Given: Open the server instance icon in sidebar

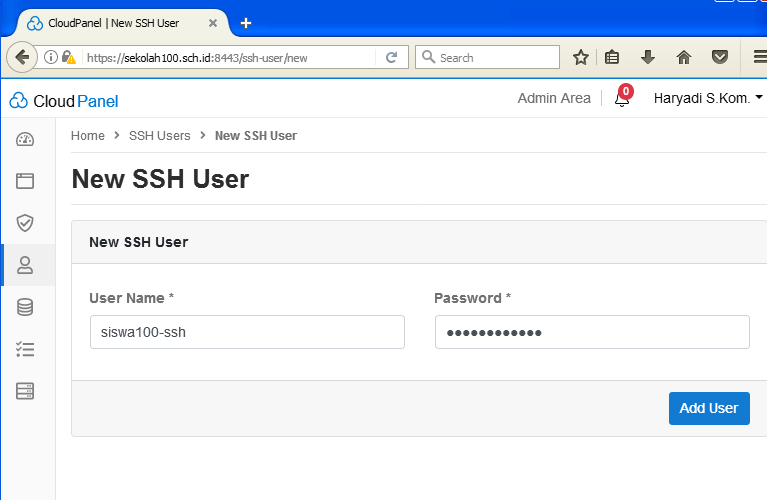Looking at the screenshot, I should pyautogui.click(x=25, y=391).
